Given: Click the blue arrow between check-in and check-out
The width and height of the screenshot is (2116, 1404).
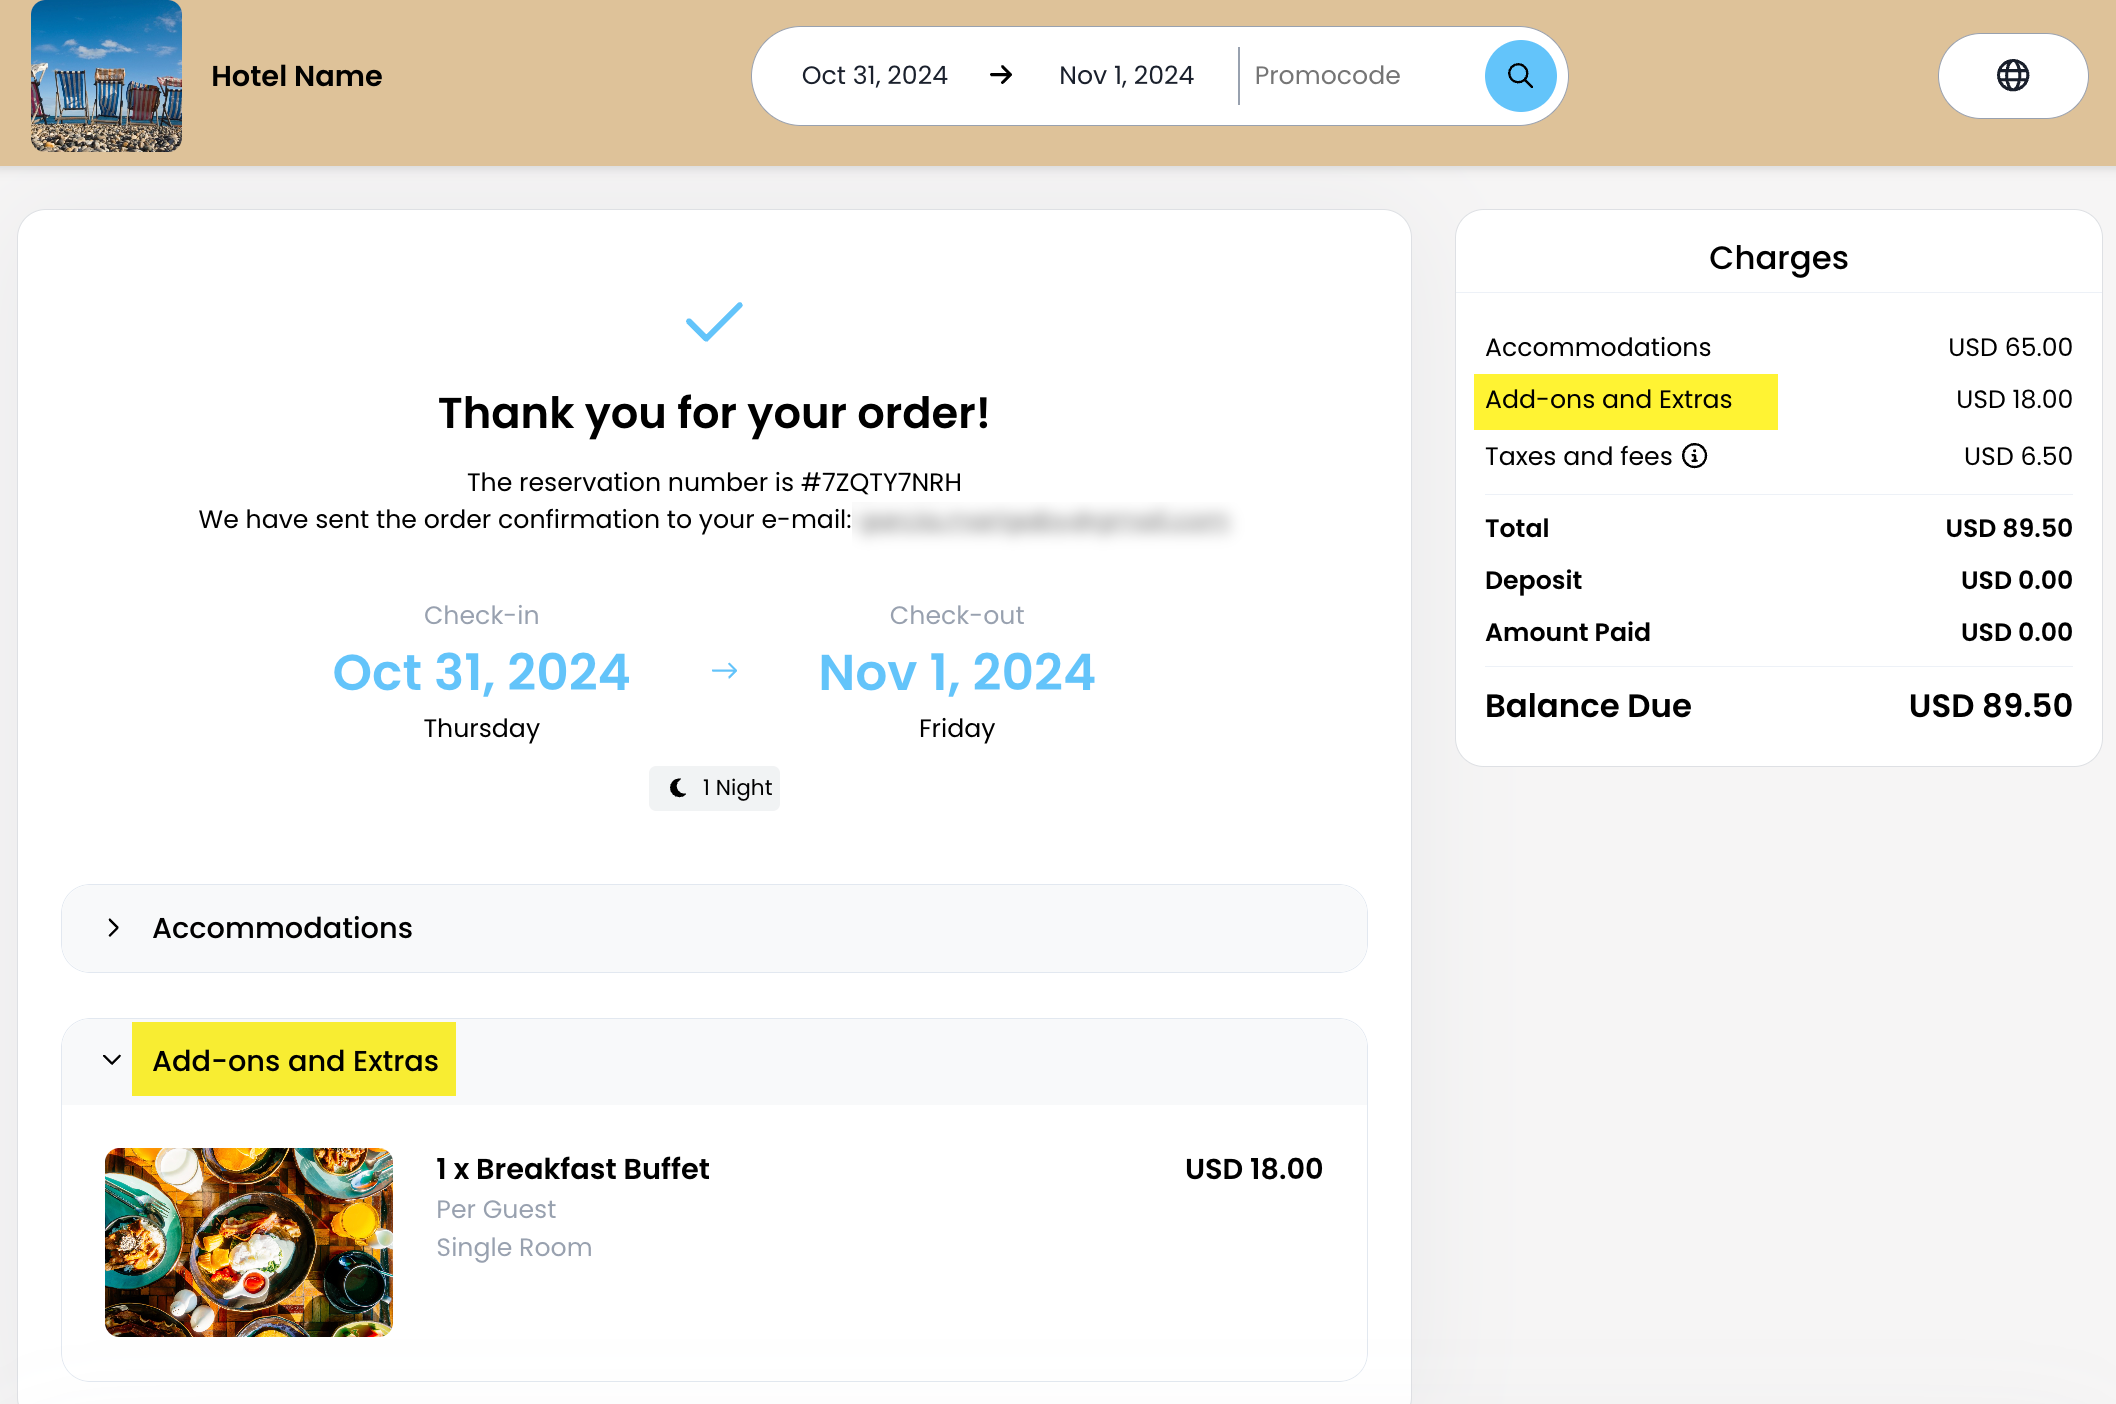Looking at the screenshot, I should click(x=724, y=671).
